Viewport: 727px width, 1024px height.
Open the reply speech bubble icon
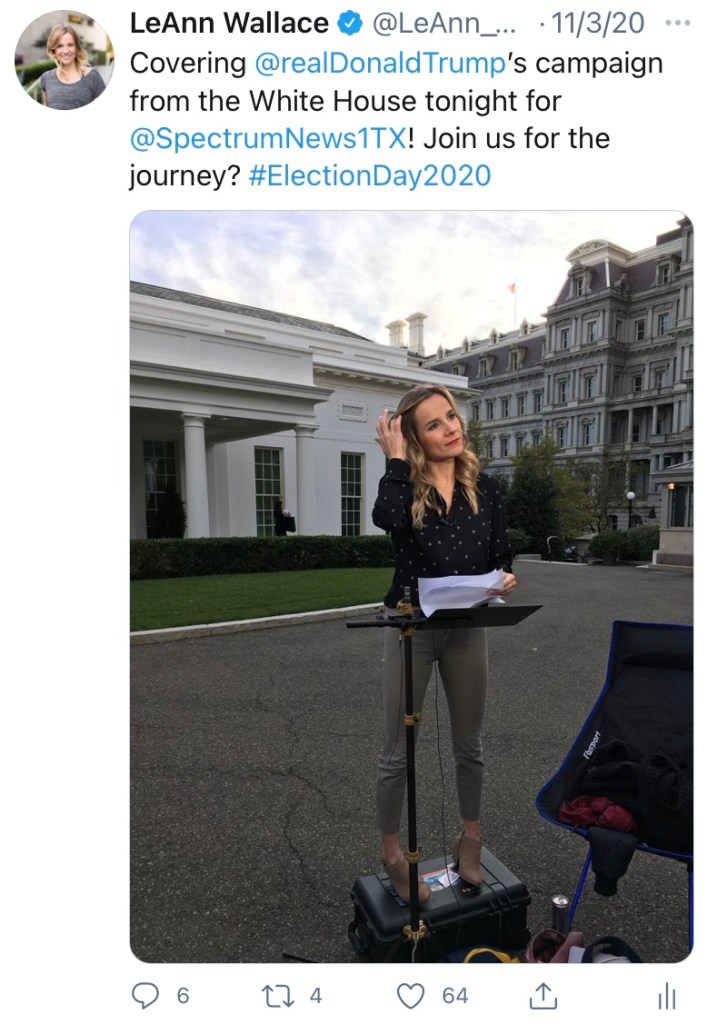(x=146, y=994)
